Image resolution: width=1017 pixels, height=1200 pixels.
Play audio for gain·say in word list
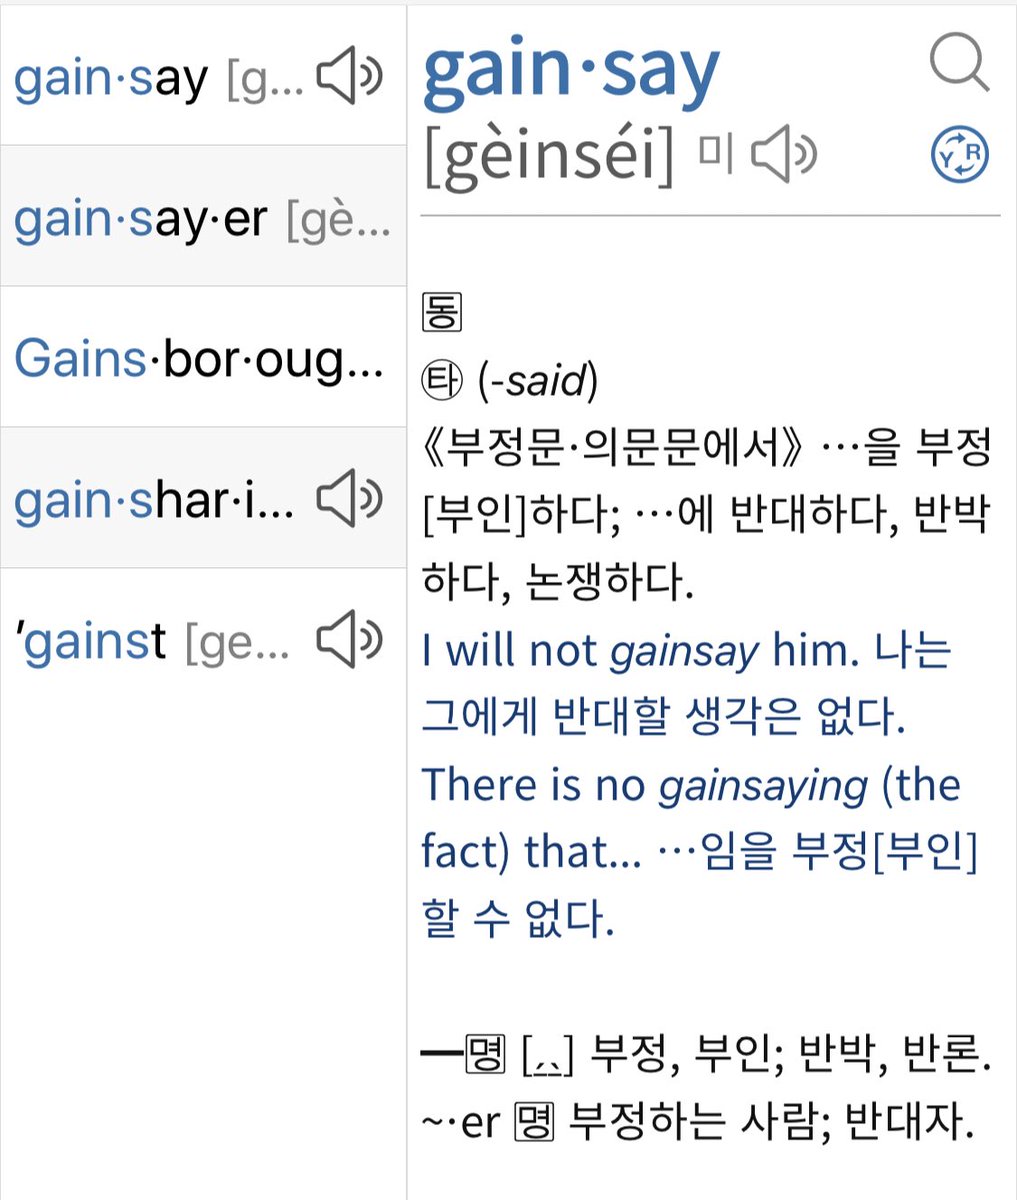coord(349,79)
